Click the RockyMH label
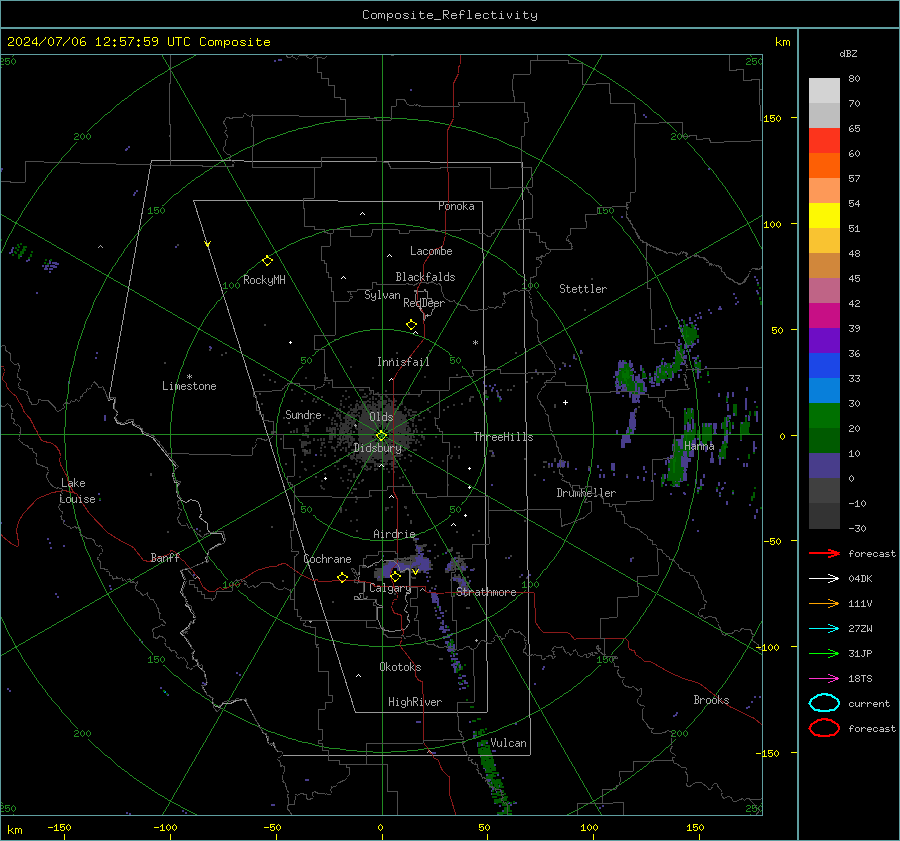The width and height of the screenshot is (900, 841). click(x=264, y=280)
